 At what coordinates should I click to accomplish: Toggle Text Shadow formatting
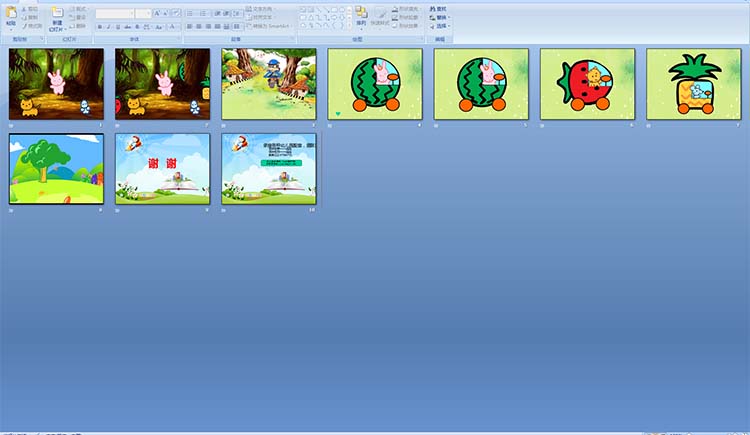coord(137,27)
